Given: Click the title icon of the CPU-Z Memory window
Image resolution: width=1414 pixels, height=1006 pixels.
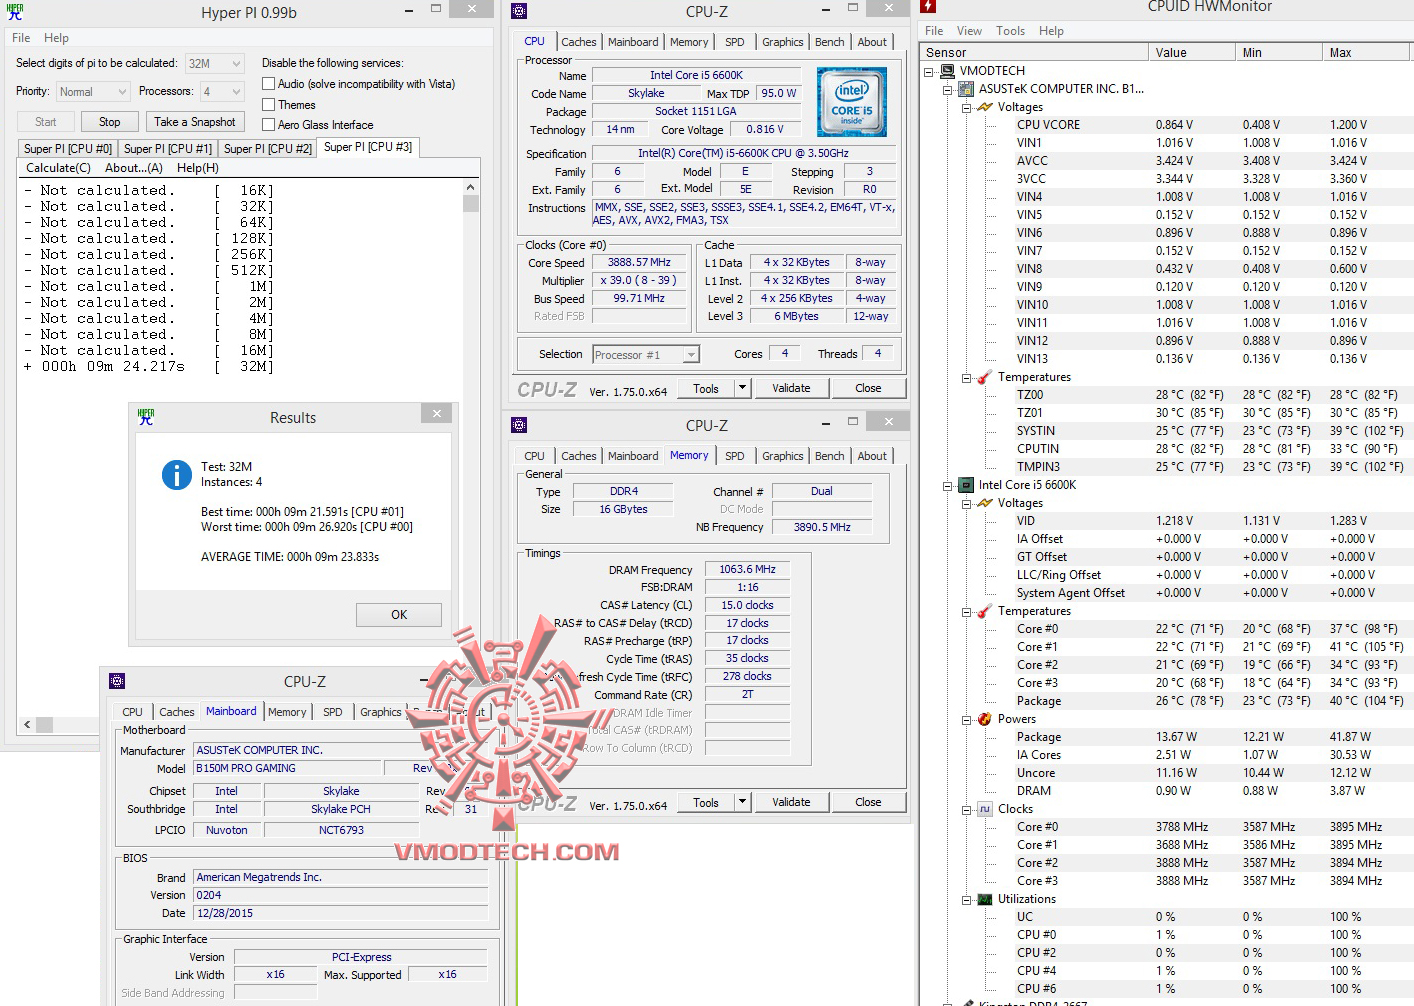Looking at the screenshot, I should click(519, 425).
